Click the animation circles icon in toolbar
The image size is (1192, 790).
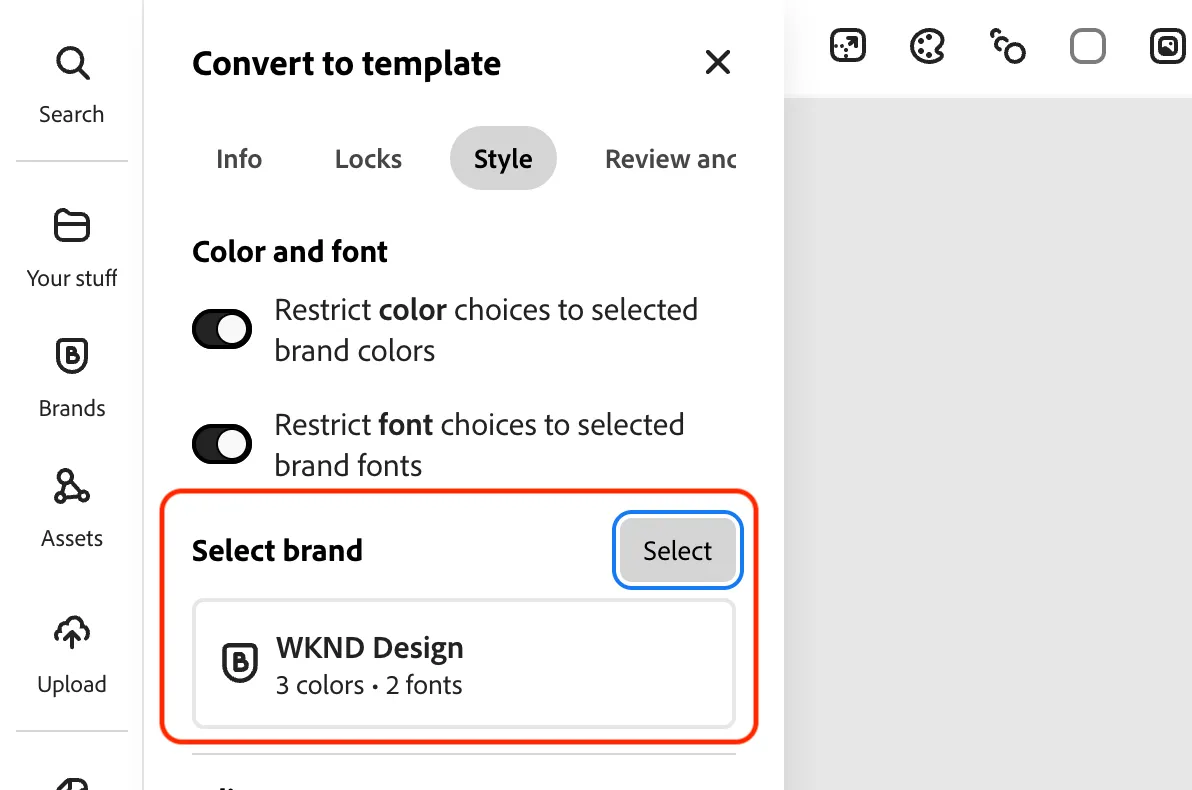click(x=1007, y=46)
